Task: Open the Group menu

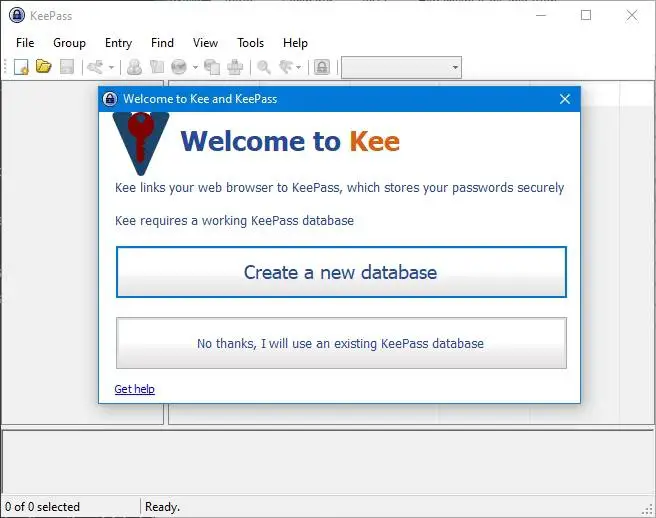Action: [69, 43]
